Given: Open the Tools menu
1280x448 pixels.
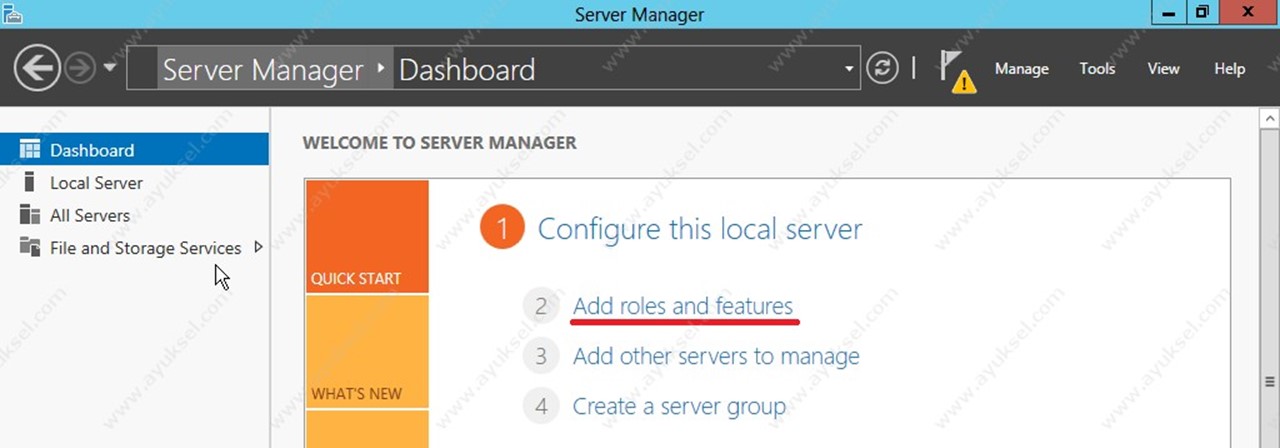Looking at the screenshot, I should (x=1097, y=69).
